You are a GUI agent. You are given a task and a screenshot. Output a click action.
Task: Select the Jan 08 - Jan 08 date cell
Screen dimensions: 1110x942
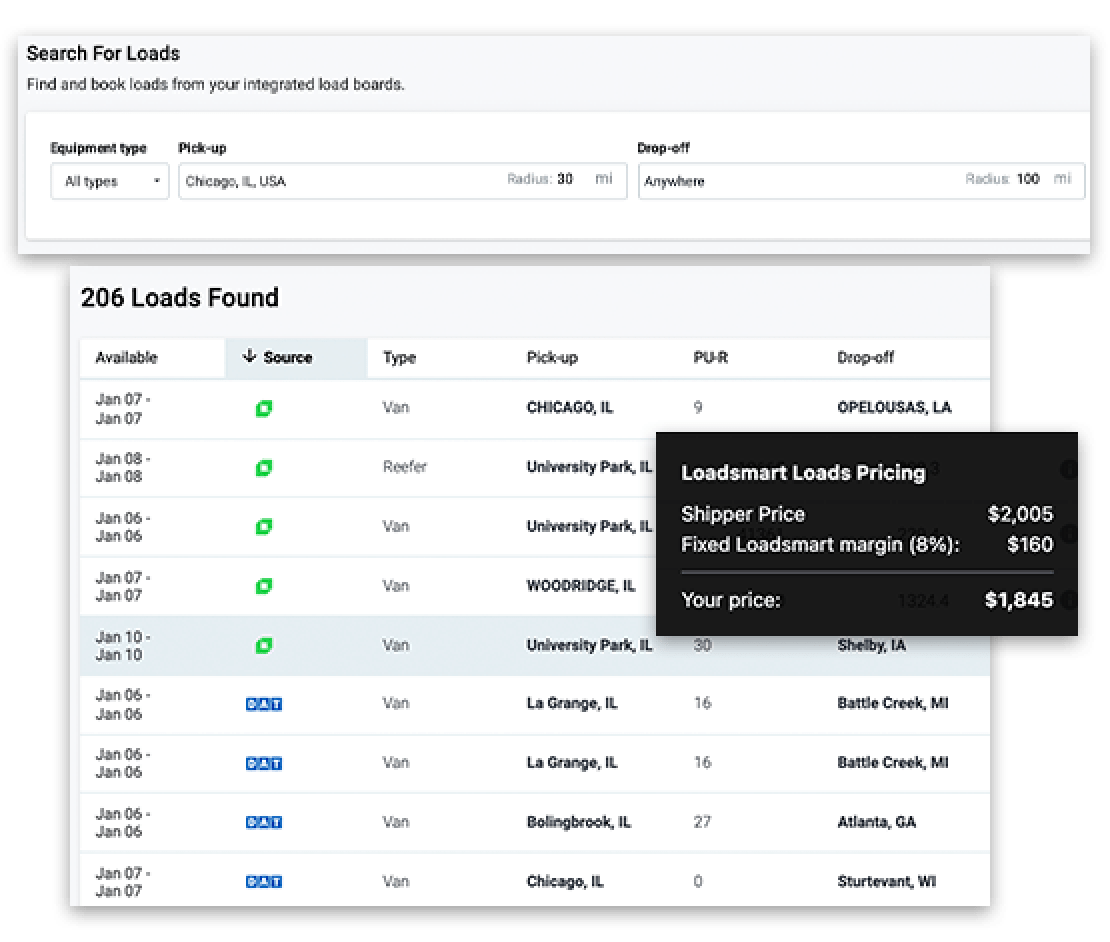click(x=122, y=467)
